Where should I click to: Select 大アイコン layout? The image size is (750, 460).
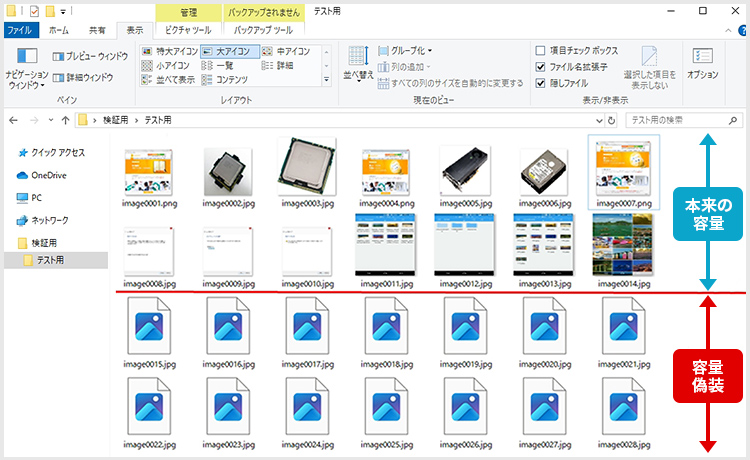coord(230,51)
